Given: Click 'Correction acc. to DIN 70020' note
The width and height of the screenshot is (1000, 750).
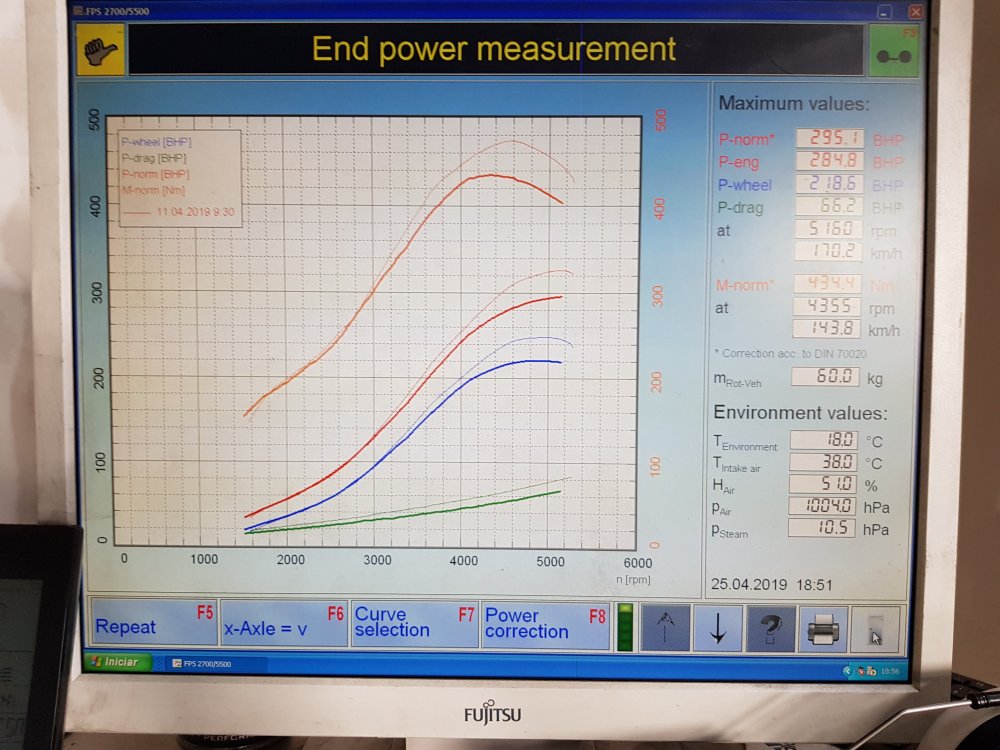Looking at the screenshot, I should pos(791,353).
